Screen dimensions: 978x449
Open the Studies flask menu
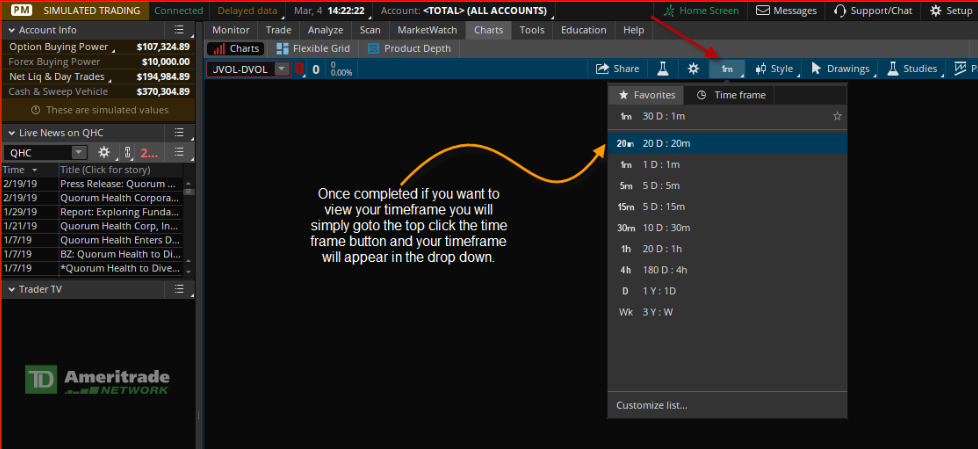coord(912,69)
